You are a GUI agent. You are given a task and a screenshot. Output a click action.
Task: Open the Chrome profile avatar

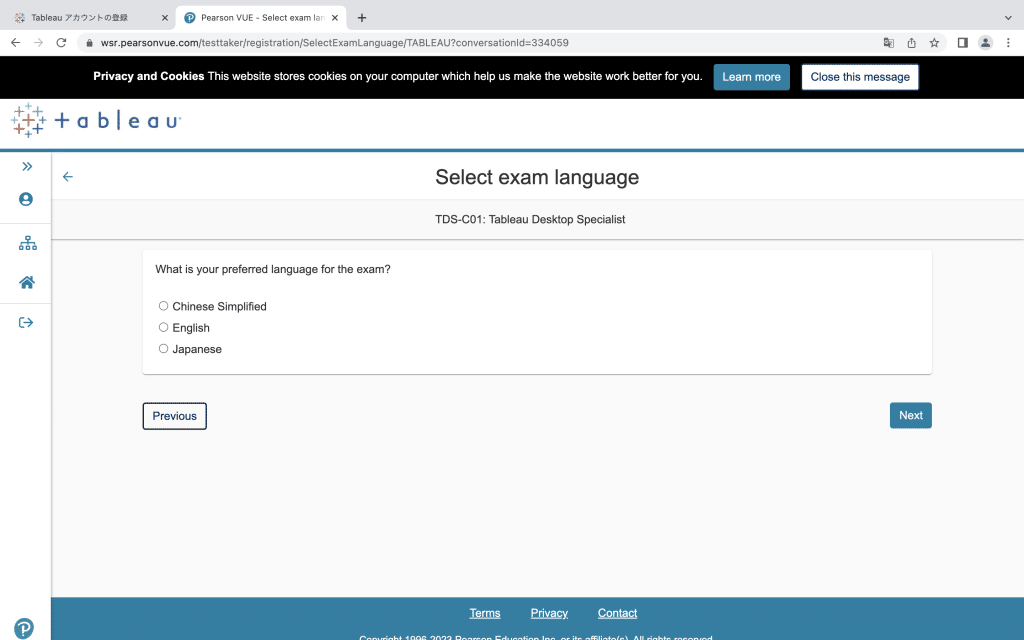pyautogui.click(x=985, y=42)
